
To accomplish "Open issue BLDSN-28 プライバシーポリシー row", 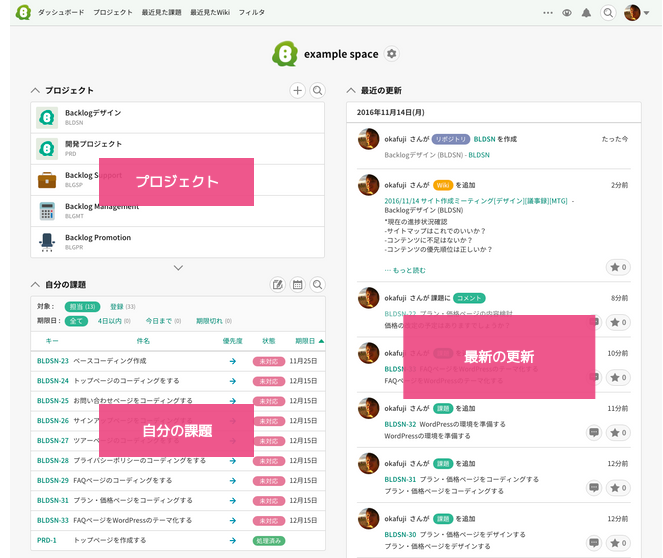I will coord(178,460).
